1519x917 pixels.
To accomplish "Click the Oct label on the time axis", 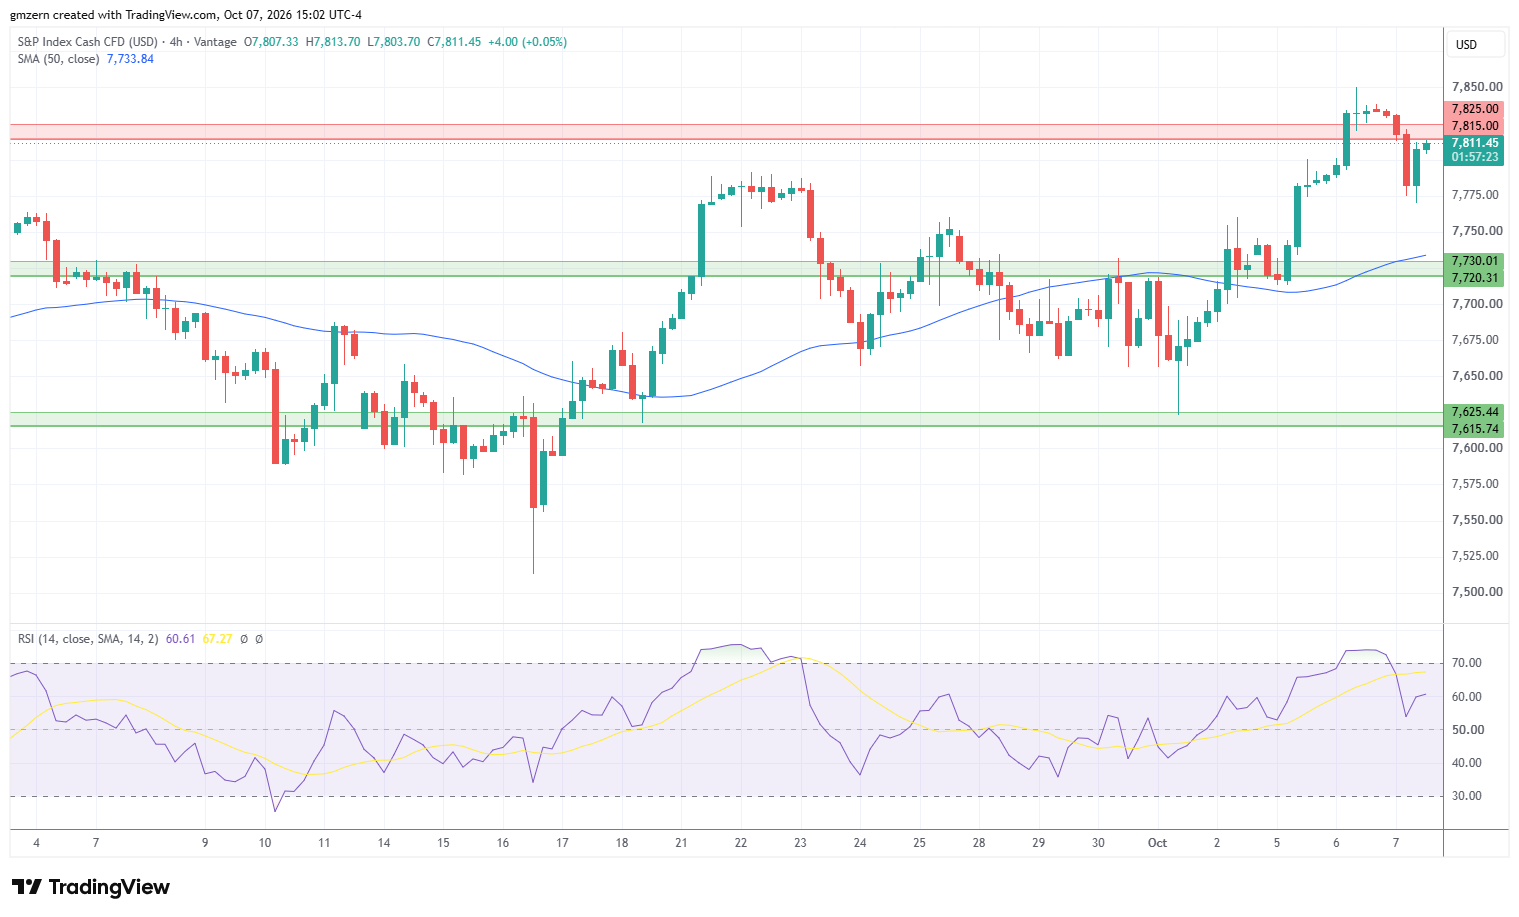I will pos(1157,843).
